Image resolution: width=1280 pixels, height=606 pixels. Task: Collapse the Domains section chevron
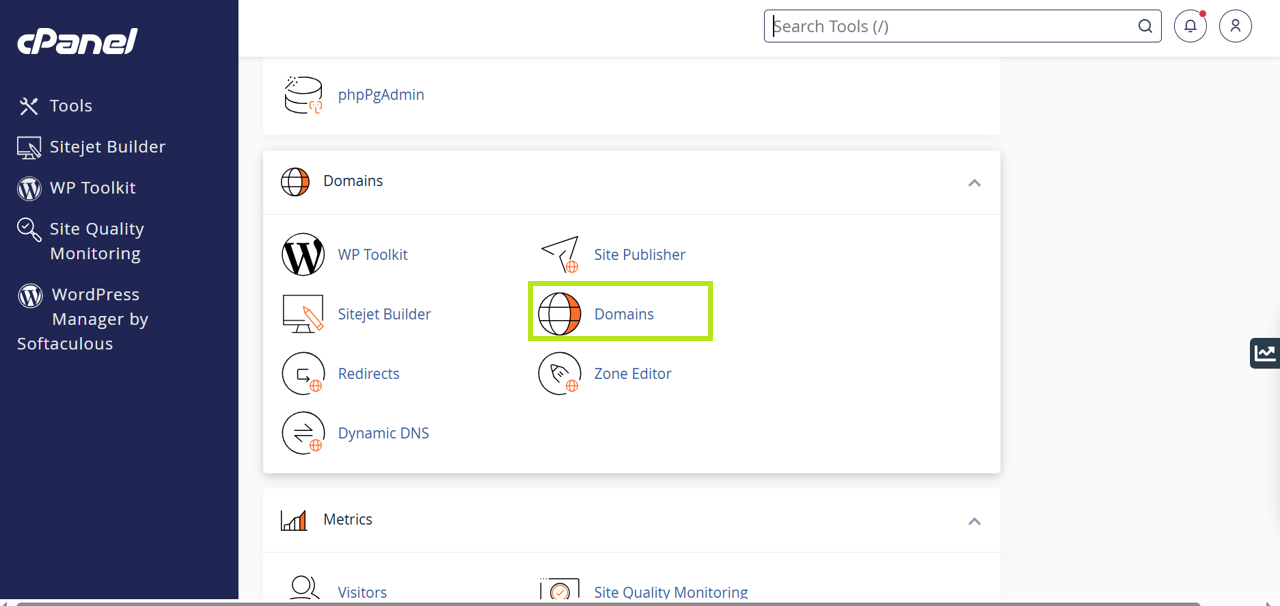(974, 183)
